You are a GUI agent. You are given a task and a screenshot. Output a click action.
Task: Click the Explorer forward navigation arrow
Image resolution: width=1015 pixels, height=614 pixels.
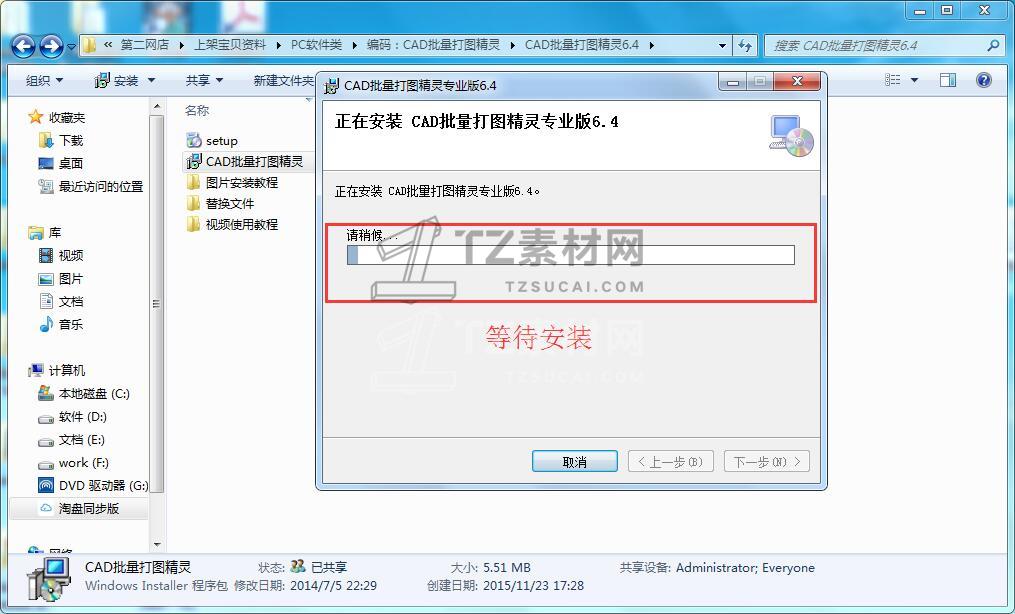point(51,46)
